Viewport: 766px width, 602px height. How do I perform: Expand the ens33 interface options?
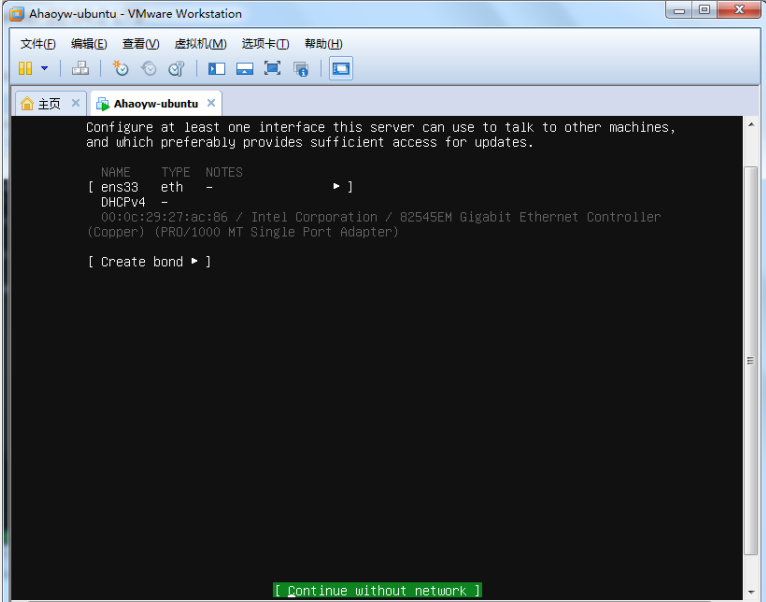coord(220,187)
